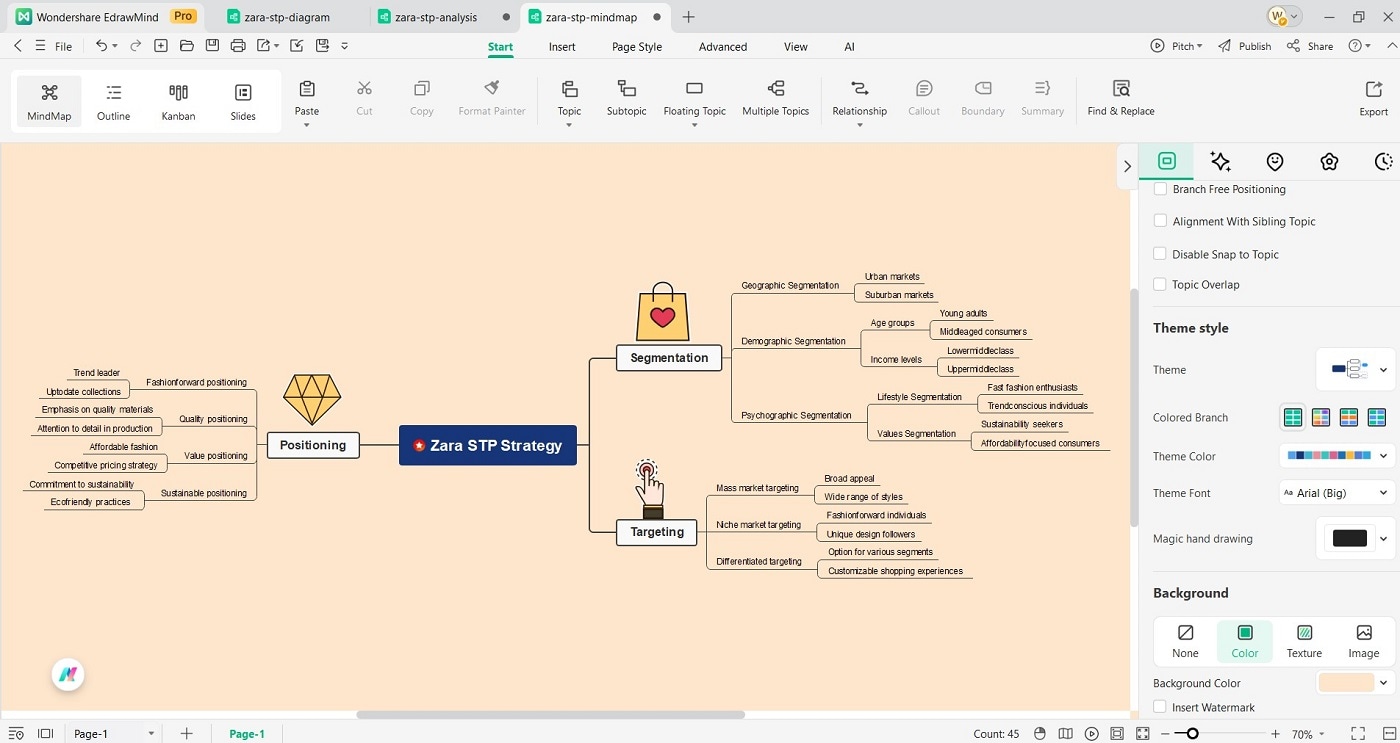
Task: Open the zoom percentage dropdown
Action: [1320, 734]
